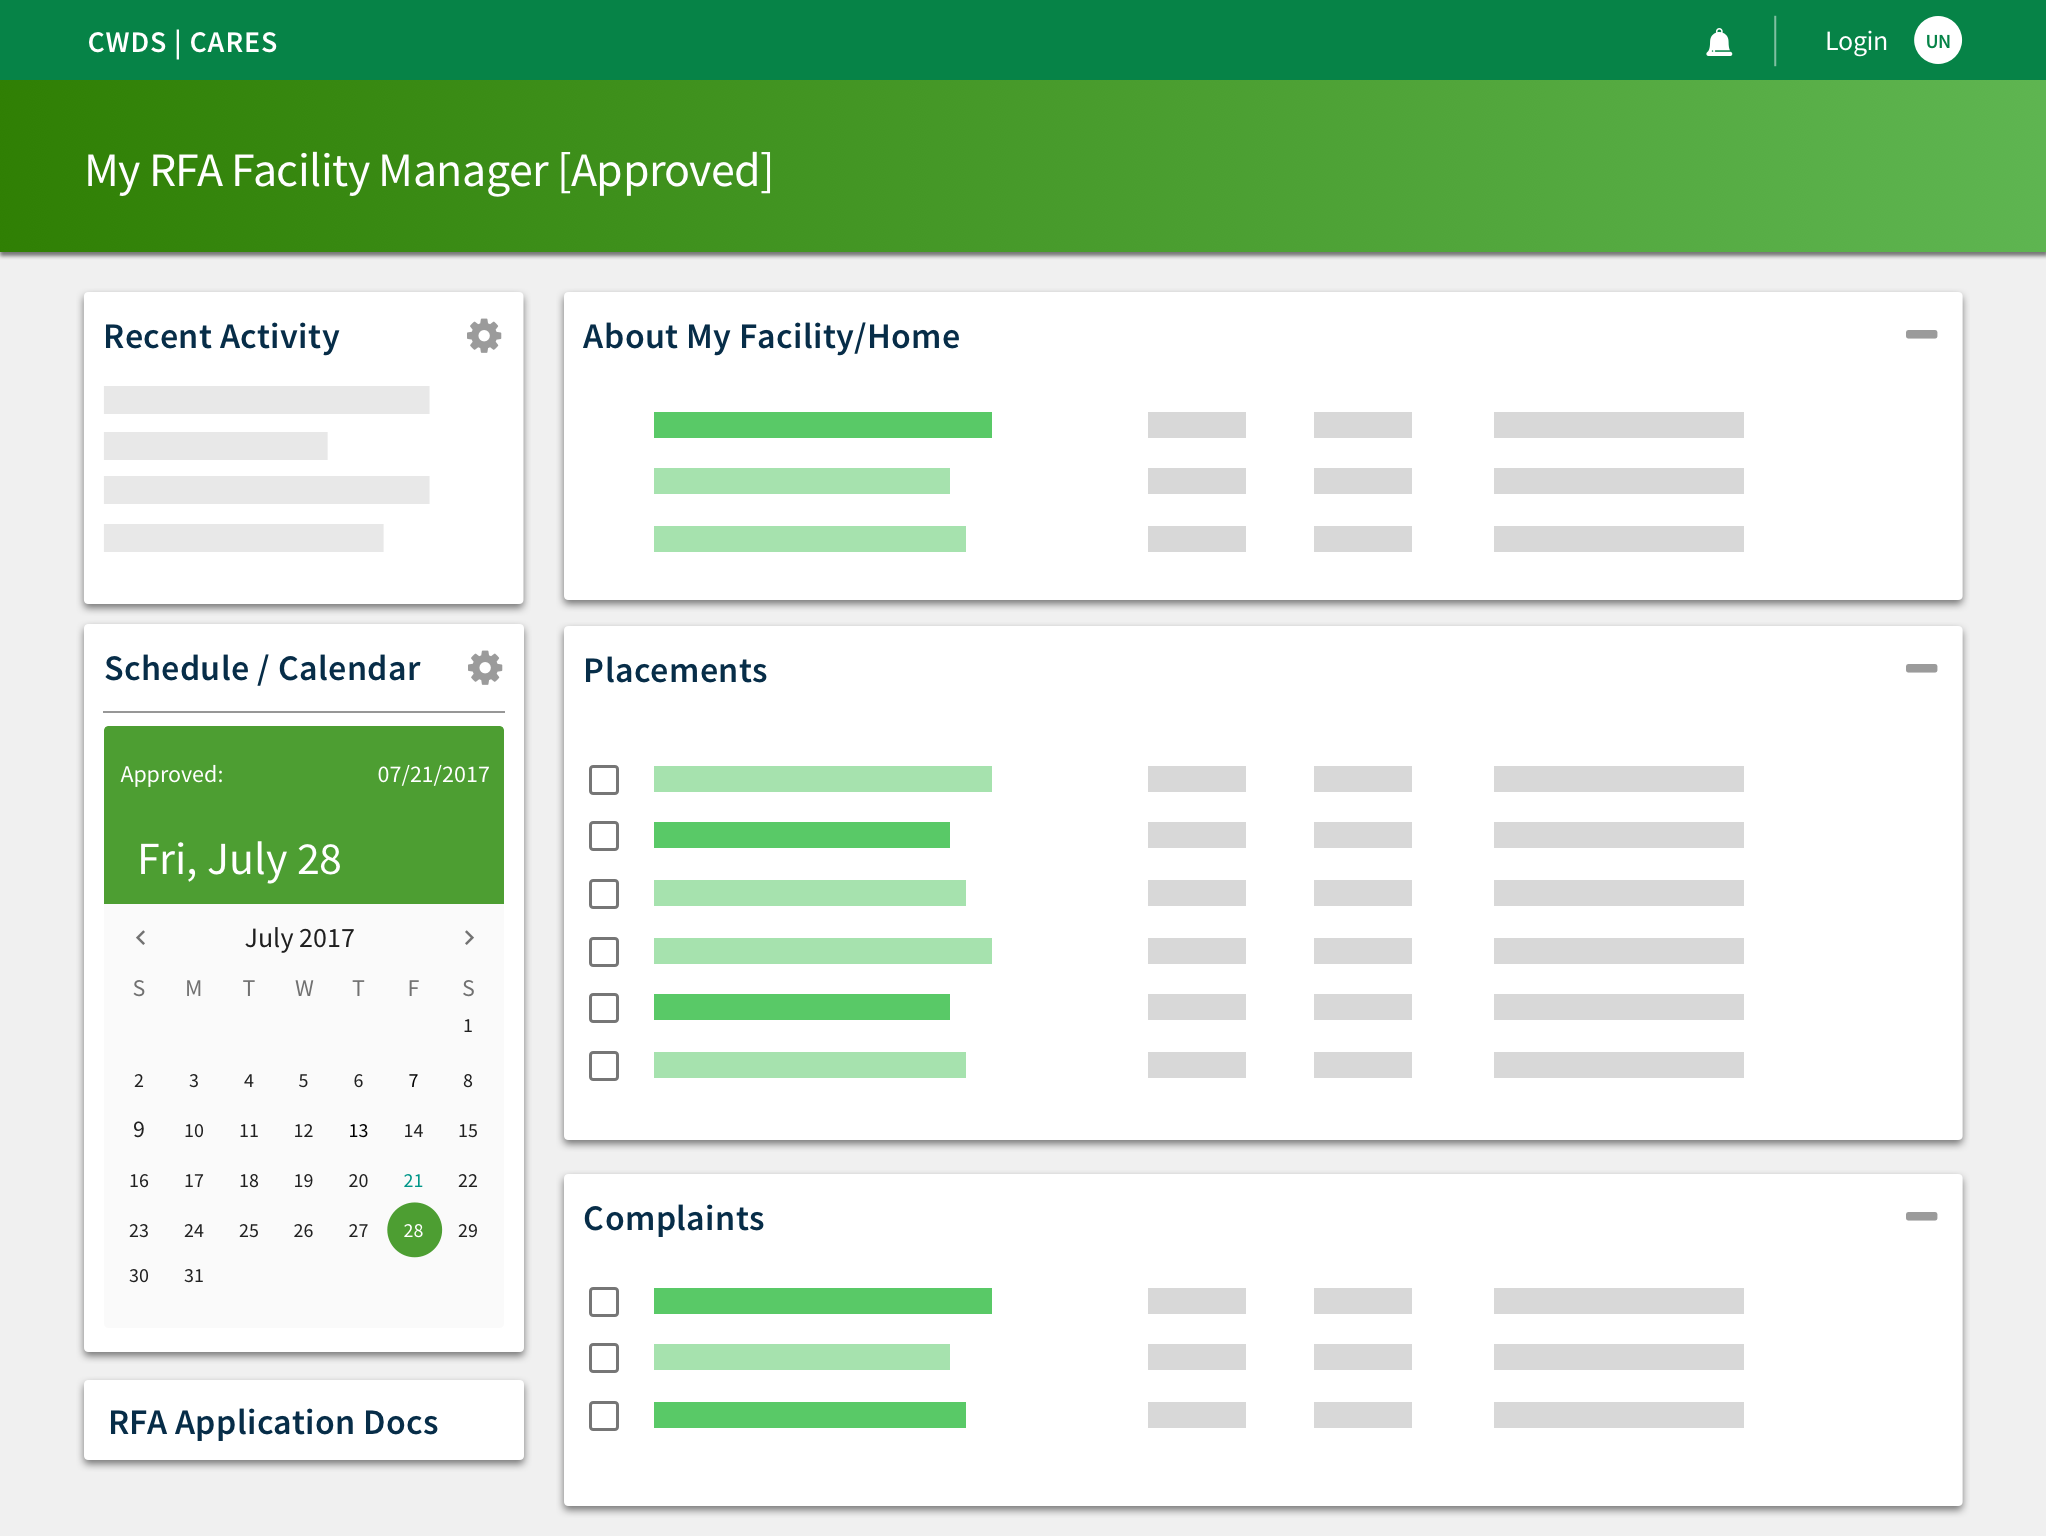Open Recent Activity settings gear
This screenshot has width=2046, height=1536.
(x=484, y=336)
